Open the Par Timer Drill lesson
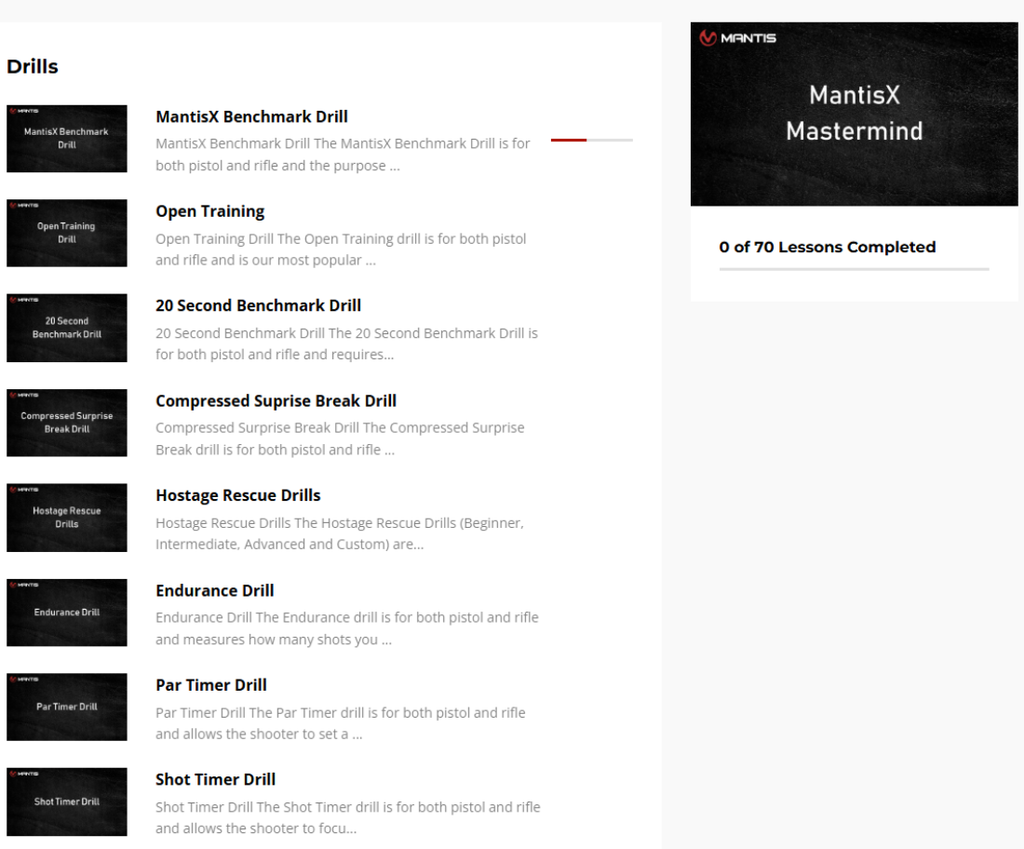Image resolution: width=1024 pixels, height=849 pixels. pos(211,685)
